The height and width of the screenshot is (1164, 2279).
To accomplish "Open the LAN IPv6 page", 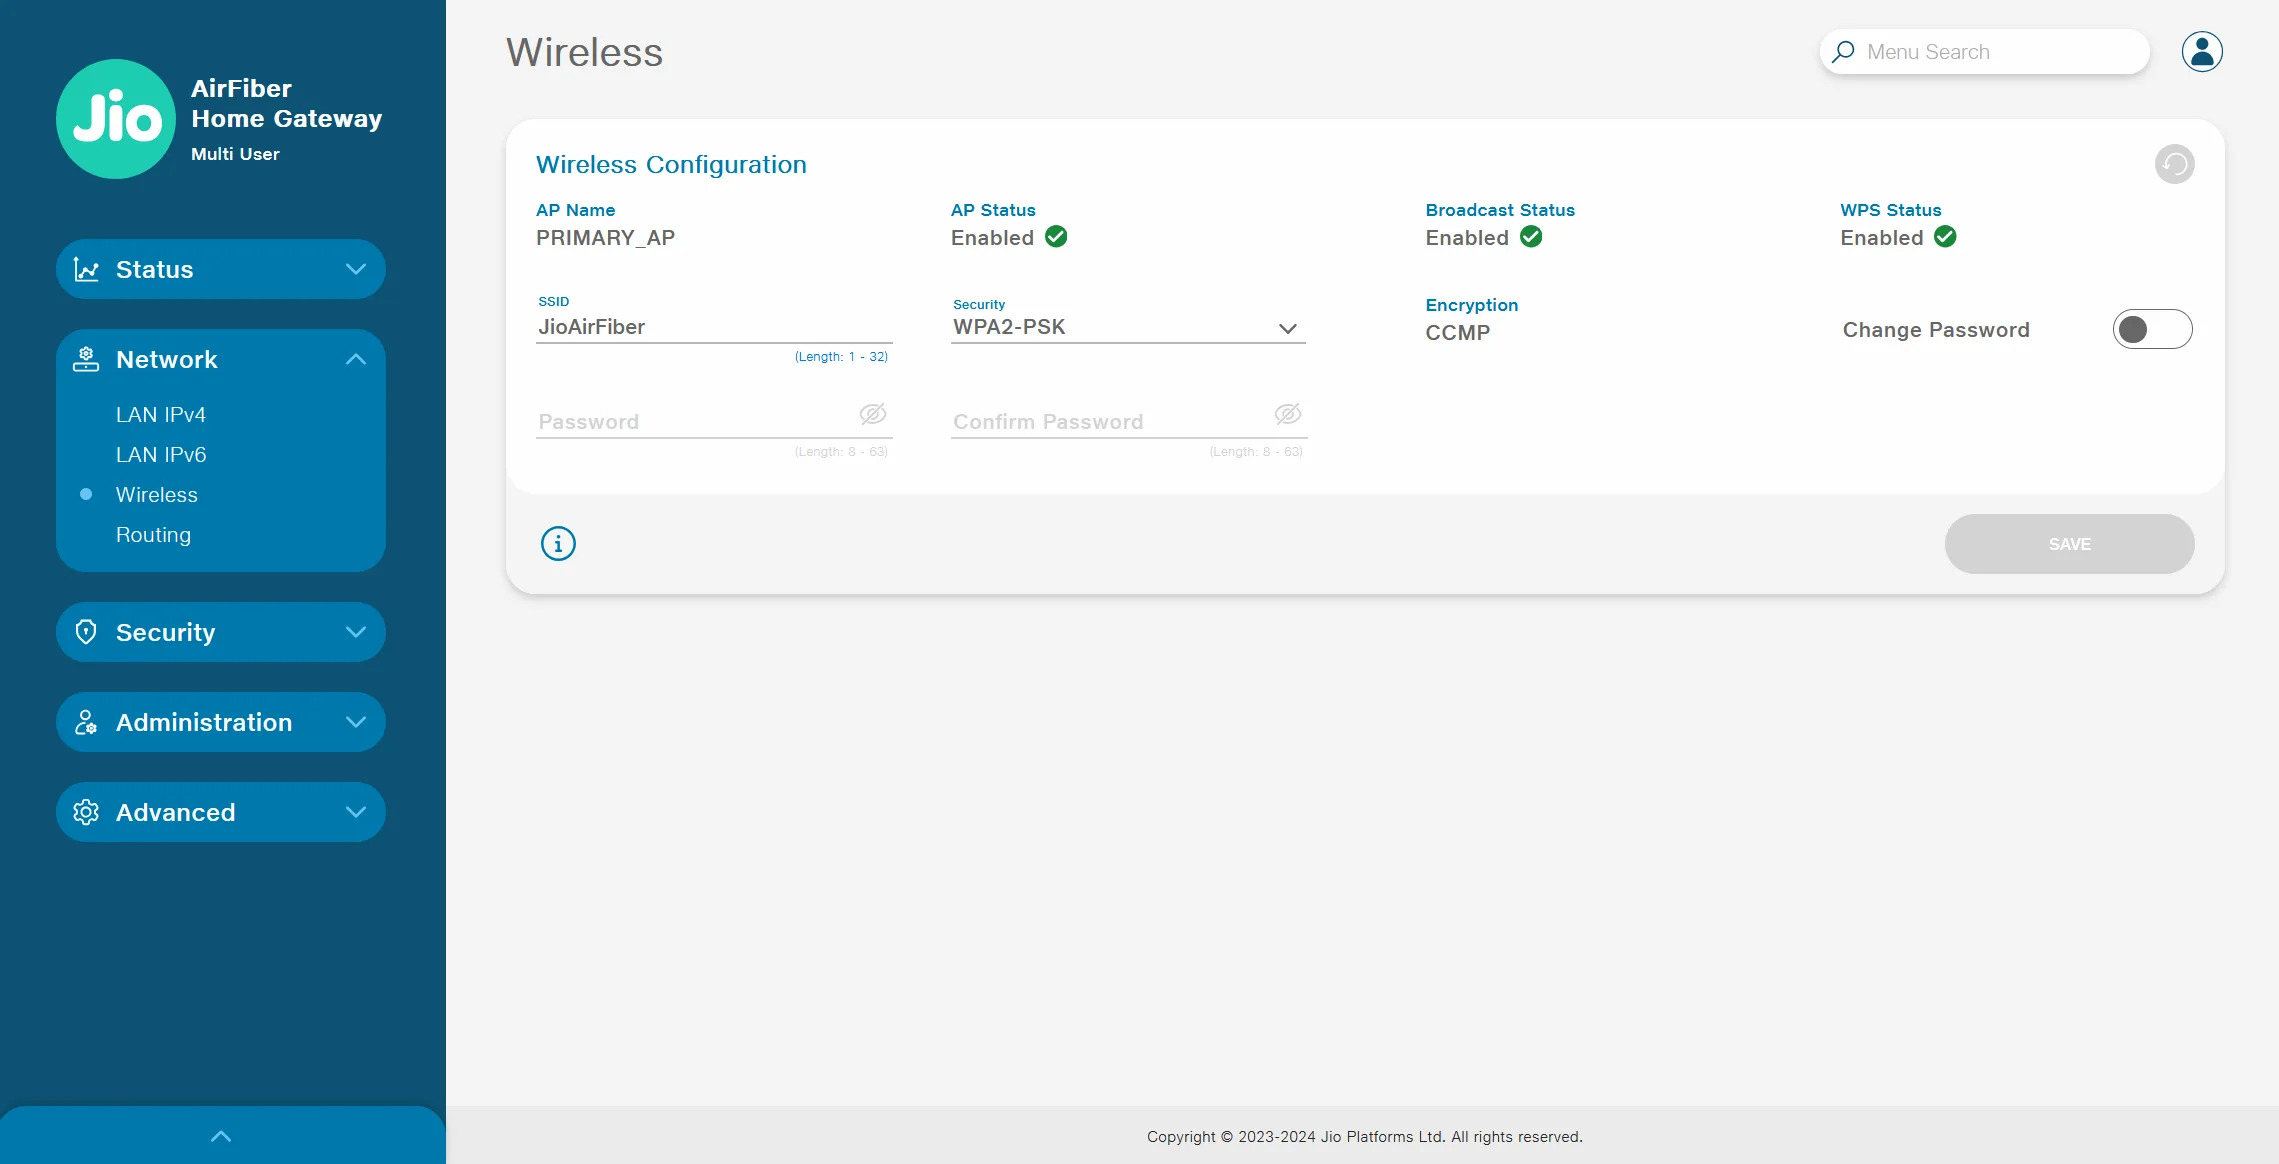I will coord(161,455).
